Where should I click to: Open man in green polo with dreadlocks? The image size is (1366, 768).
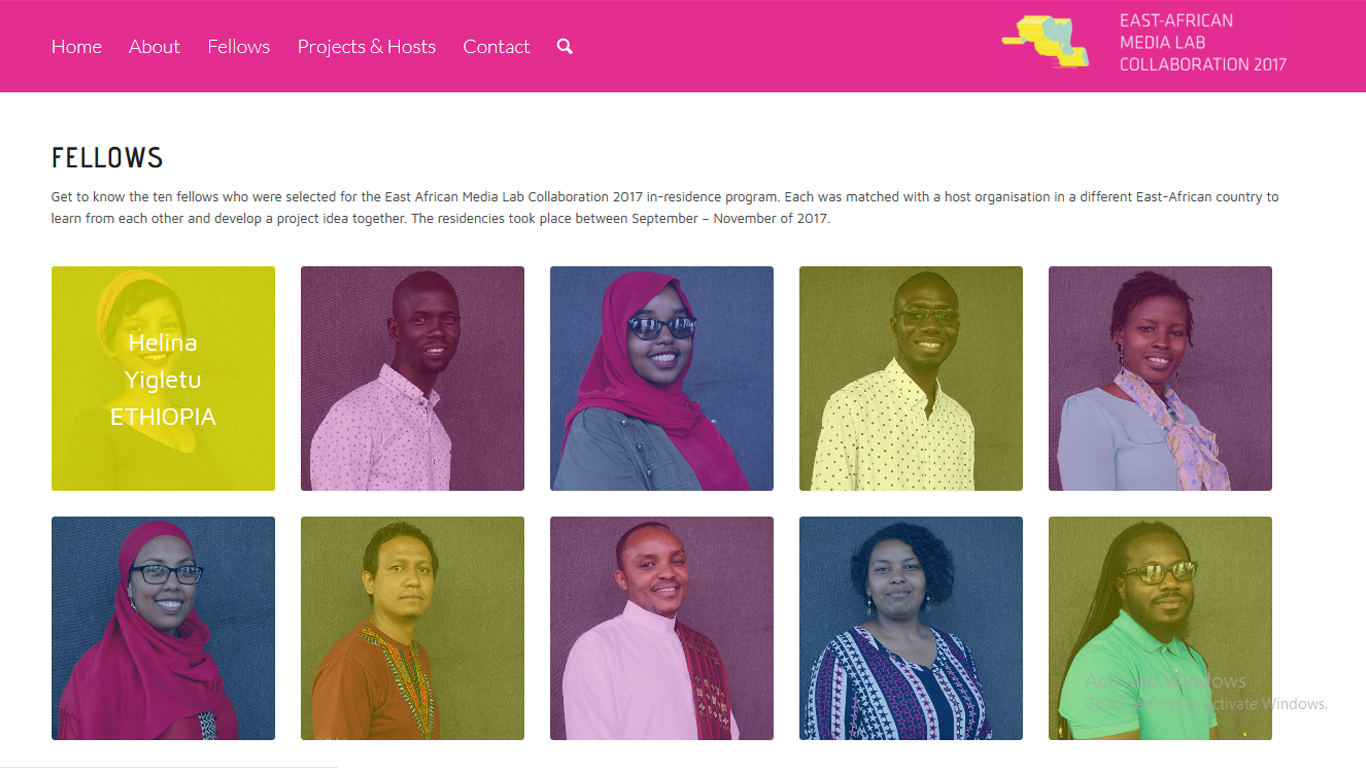[x=1160, y=628]
